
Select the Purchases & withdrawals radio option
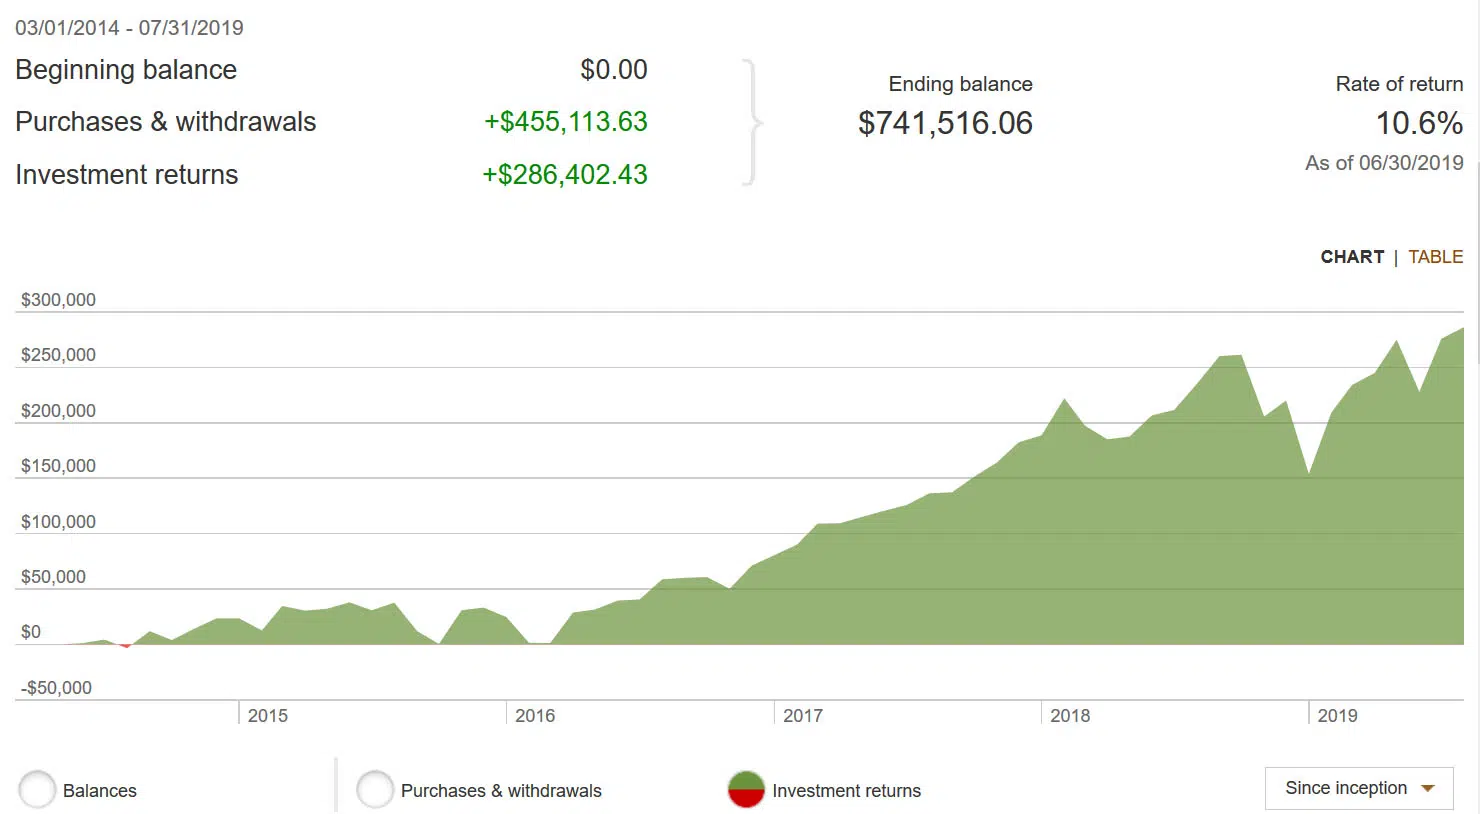[x=375, y=790]
